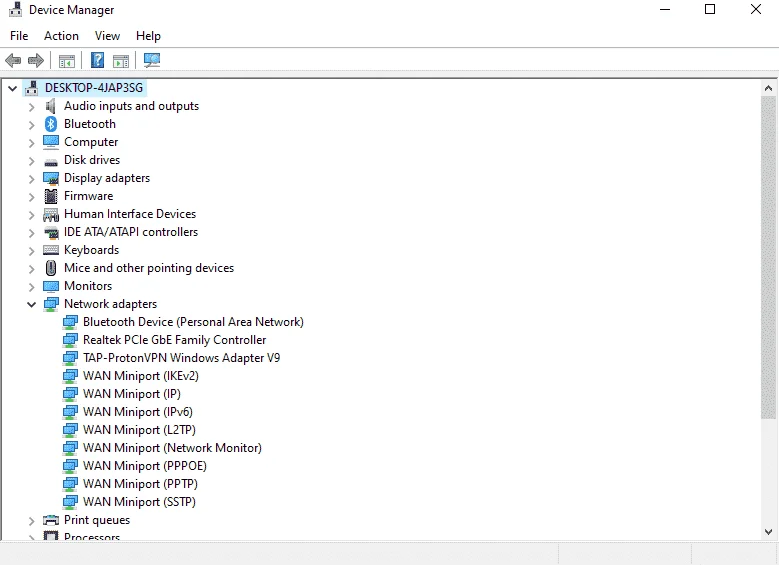Click the Show/Hide Action Pane toolbar icon

point(121,61)
